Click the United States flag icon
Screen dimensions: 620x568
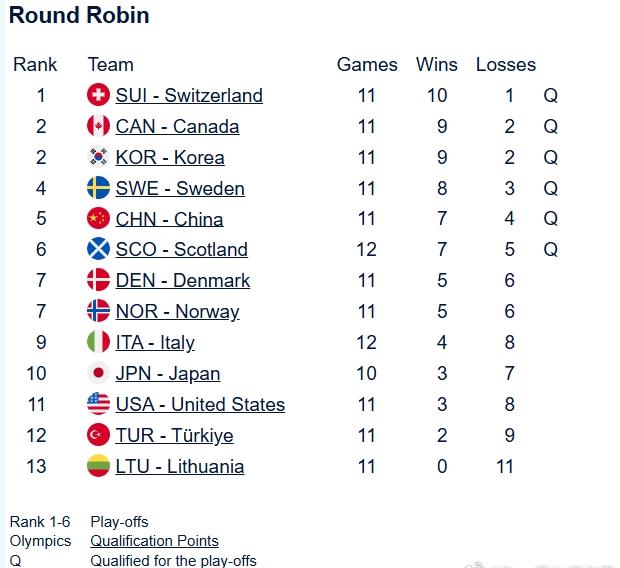point(98,403)
